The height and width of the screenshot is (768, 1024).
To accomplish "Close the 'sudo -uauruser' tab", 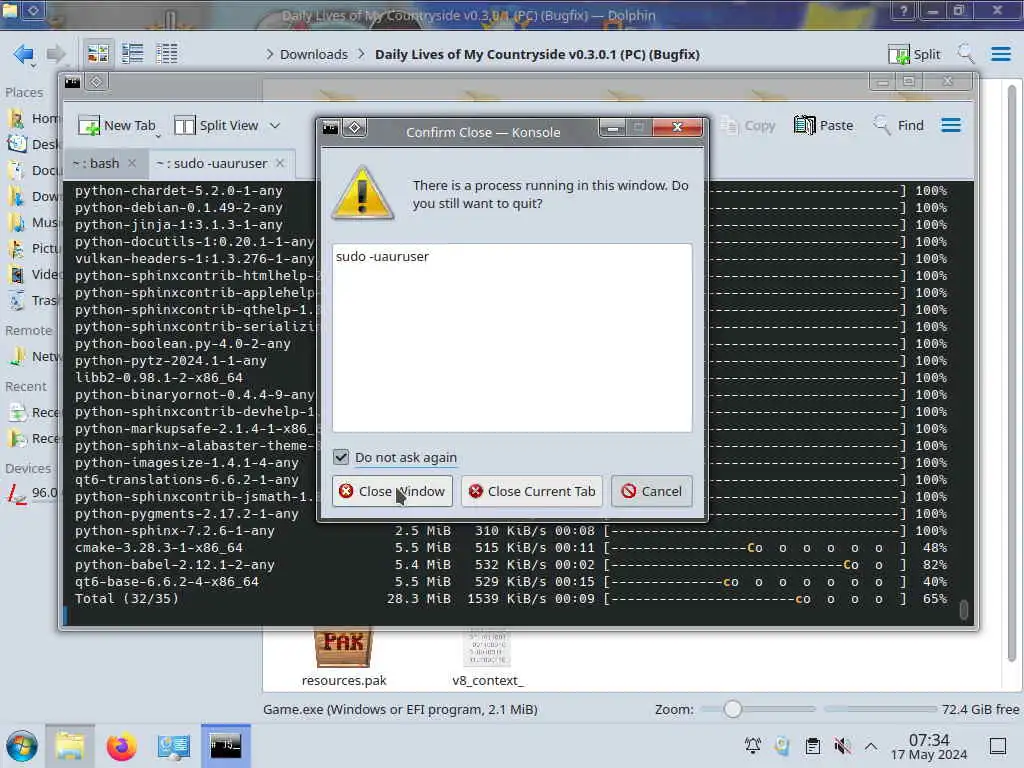I will point(280,163).
